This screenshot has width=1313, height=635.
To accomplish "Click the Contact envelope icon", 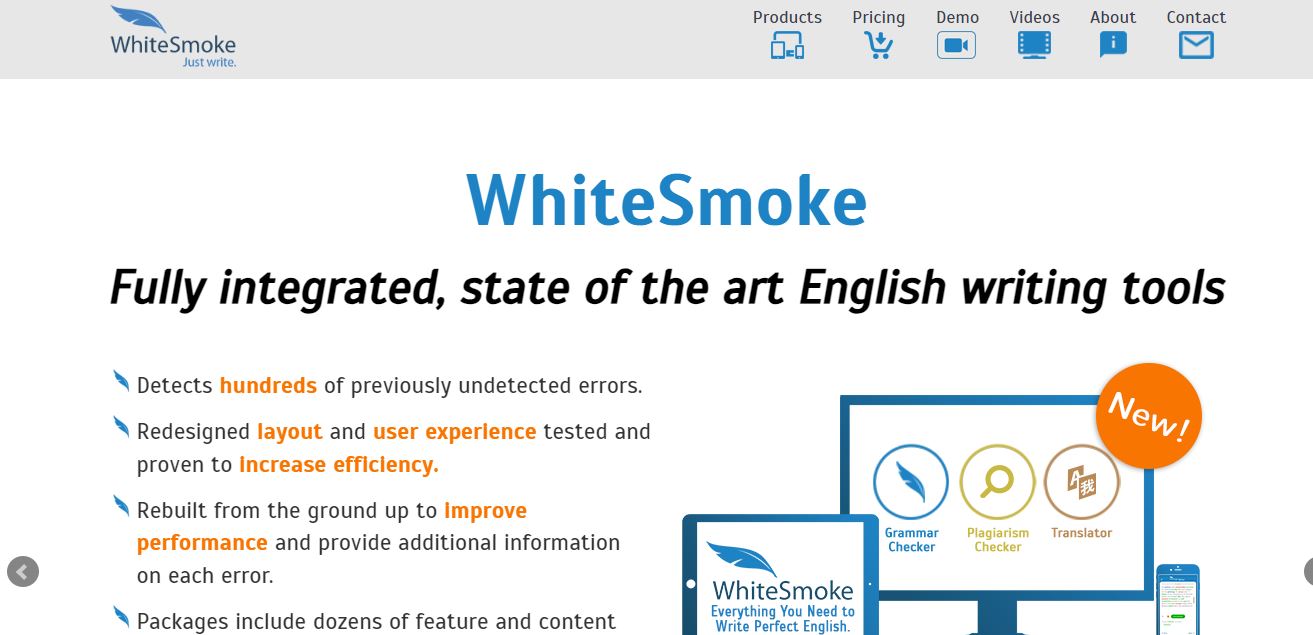I will 1196,46.
